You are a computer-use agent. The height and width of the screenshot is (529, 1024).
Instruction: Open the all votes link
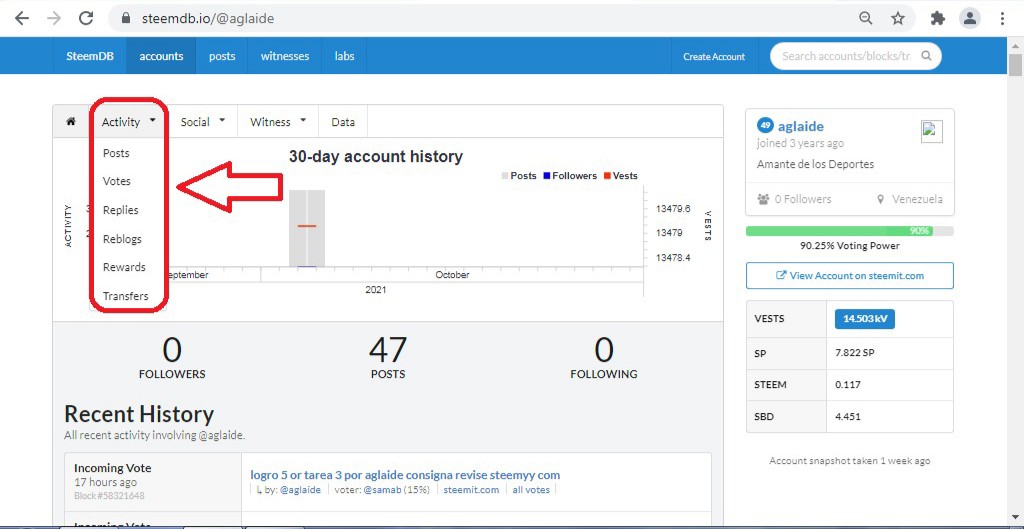click(530, 490)
